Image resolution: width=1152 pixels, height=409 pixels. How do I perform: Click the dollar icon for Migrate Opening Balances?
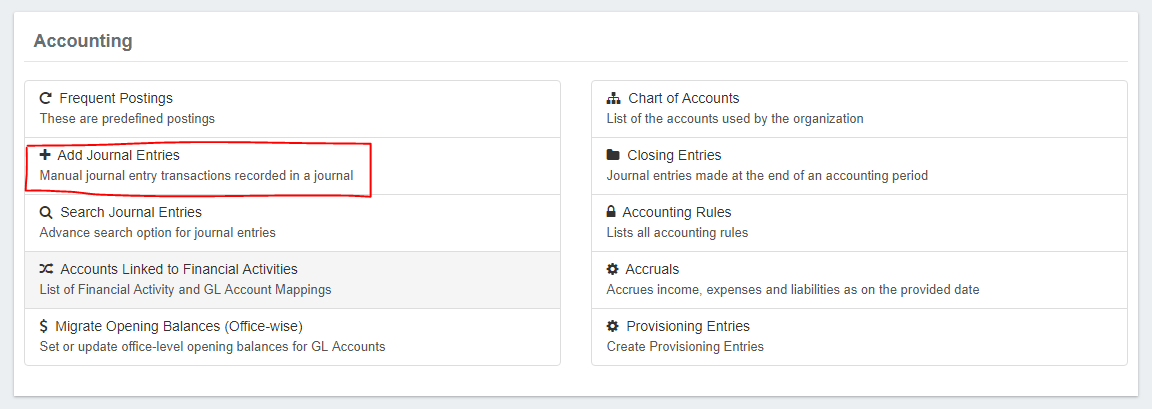pos(44,327)
